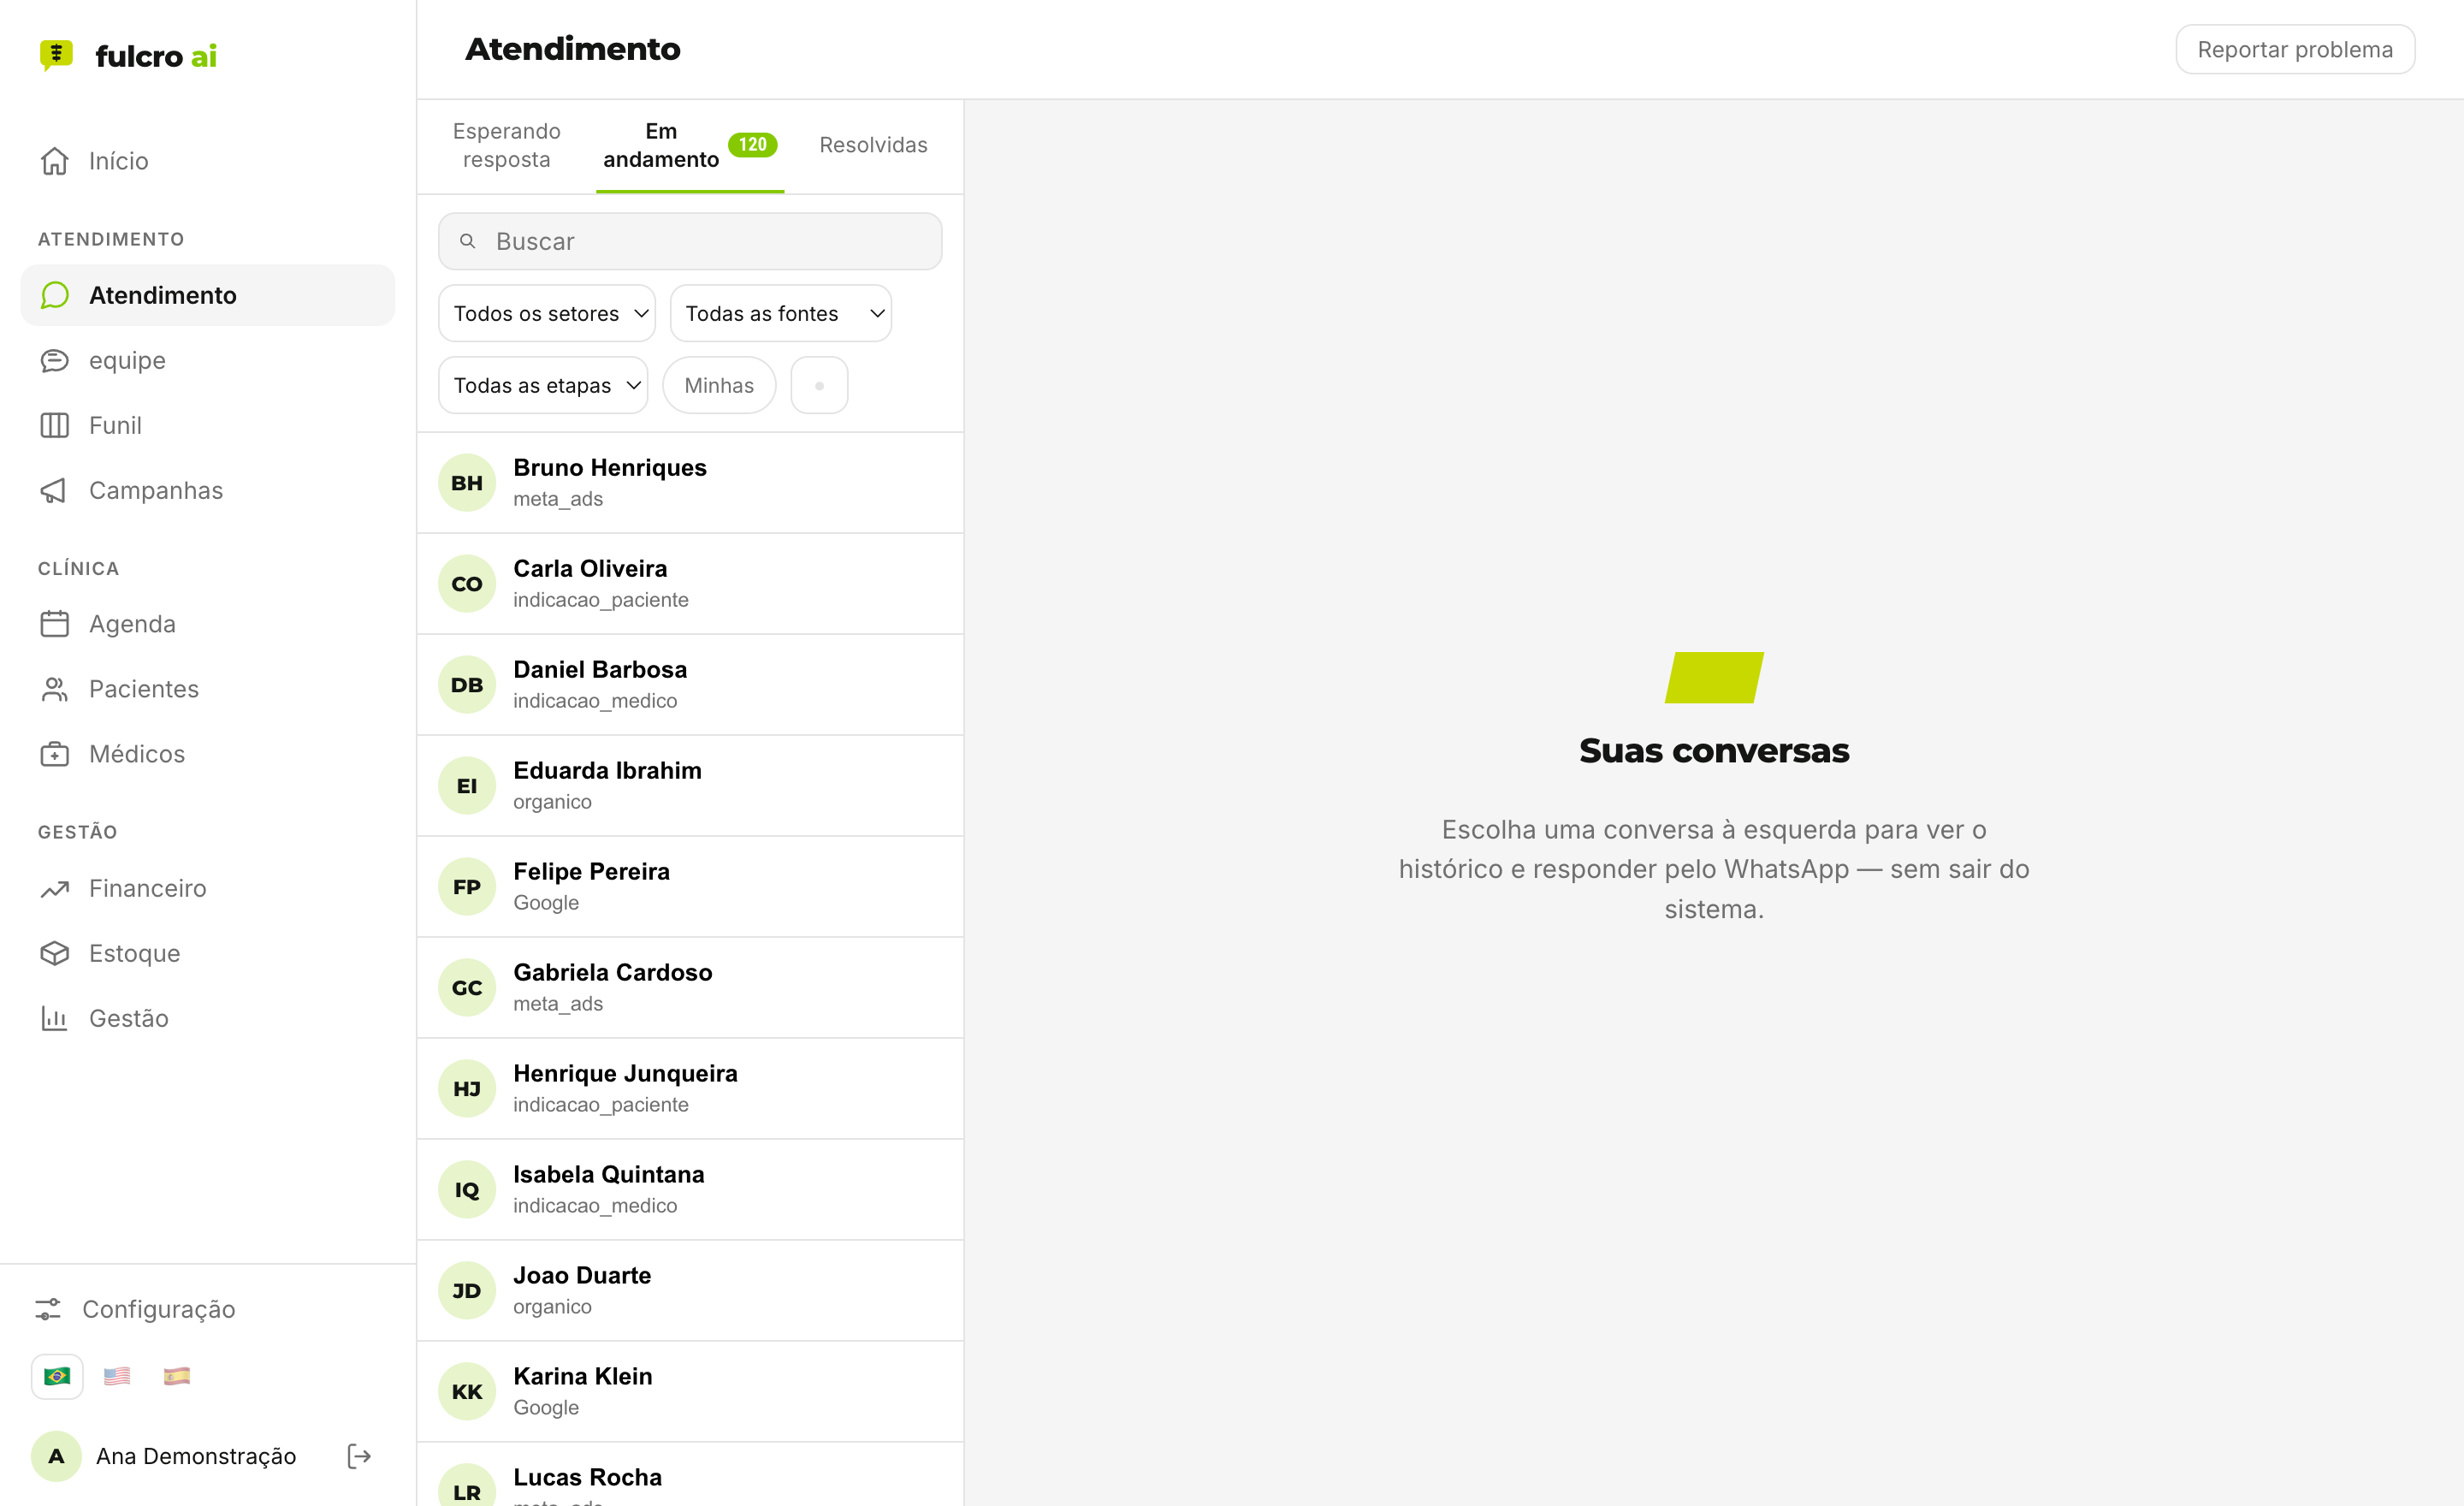Toggle the dot filter button next to Minhas
The width and height of the screenshot is (2464, 1506).
pyautogui.click(x=819, y=385)
